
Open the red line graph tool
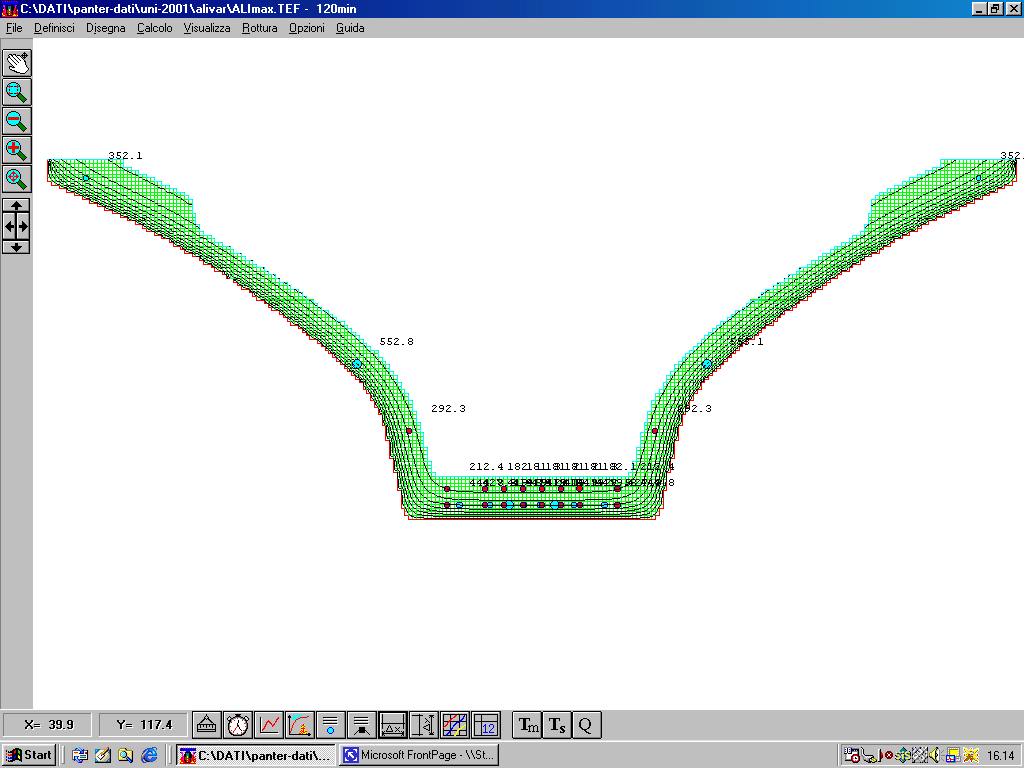pos(269,724)
